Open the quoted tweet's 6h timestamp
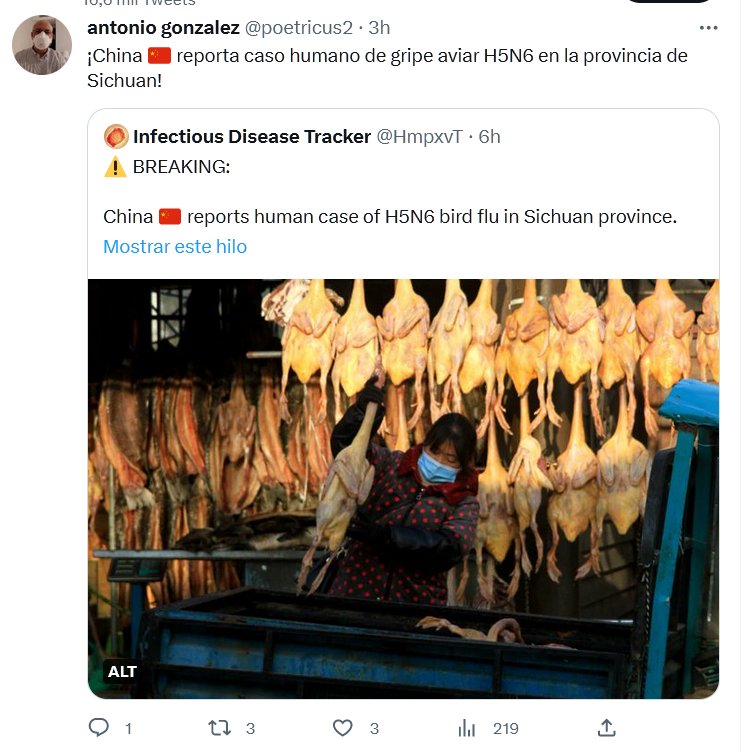This screenshot has height=752, width=752. (x=489, y=136)
